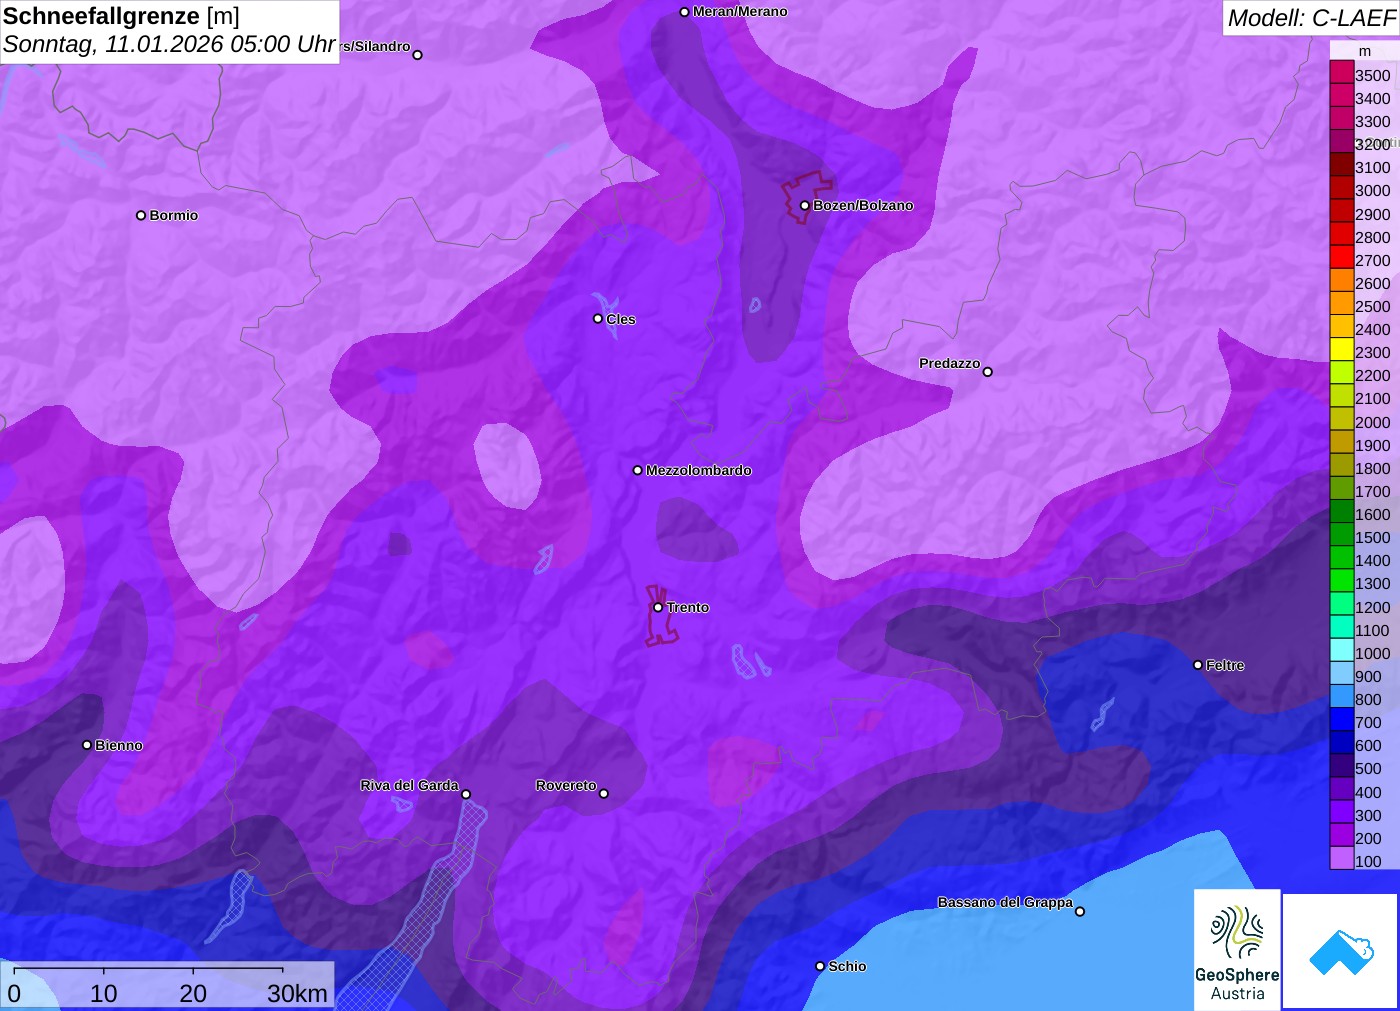The width and height of the screenshot is (1400, 1011).
Task: Select the Cles location dot
Action: click(x=598, y=319)
